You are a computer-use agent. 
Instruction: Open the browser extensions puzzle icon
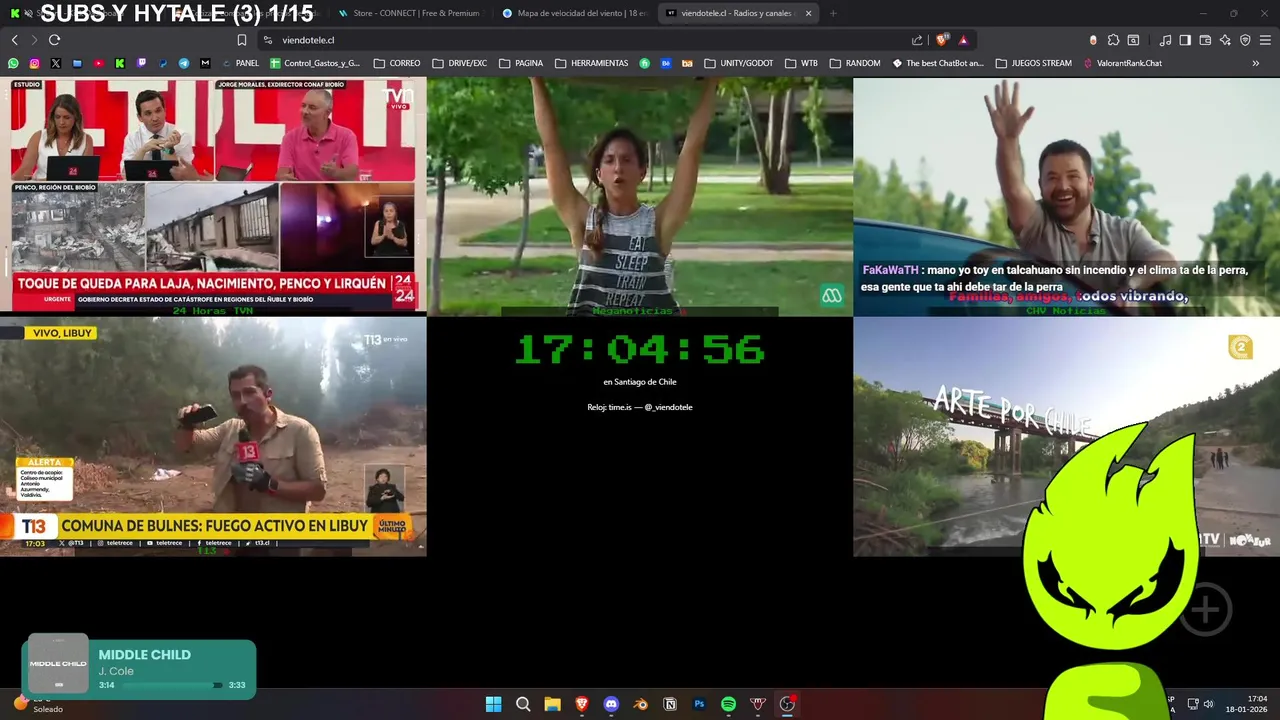[x=1113, y=40]
